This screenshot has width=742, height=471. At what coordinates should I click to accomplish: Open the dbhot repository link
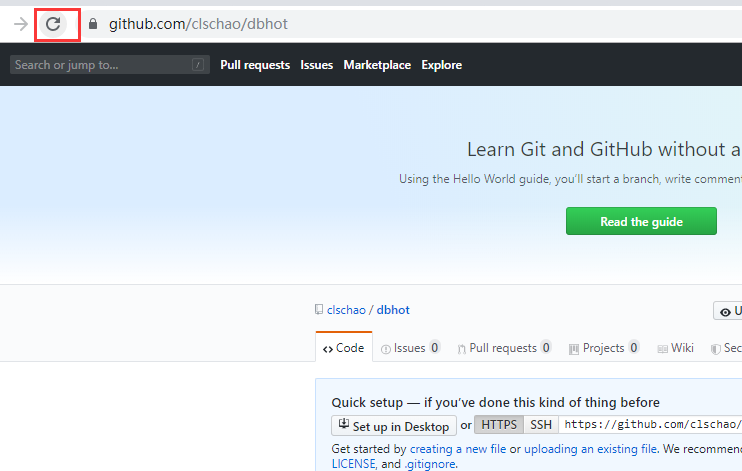point(393,310)
